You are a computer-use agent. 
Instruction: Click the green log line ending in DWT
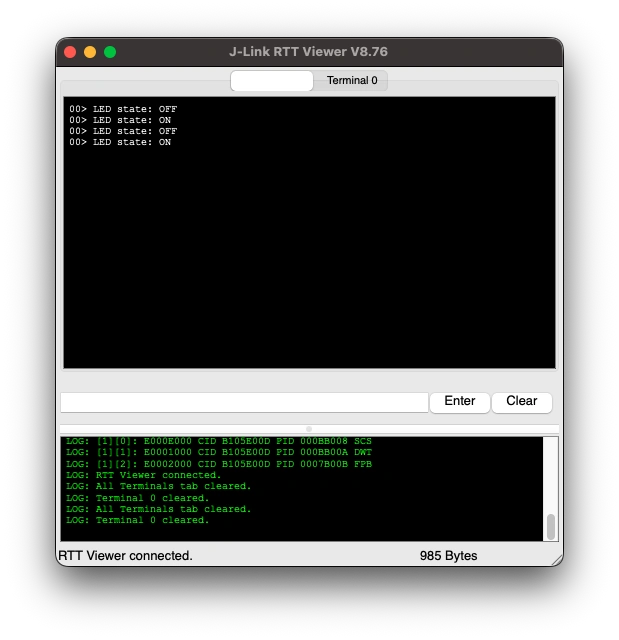[x=219, y=452]
